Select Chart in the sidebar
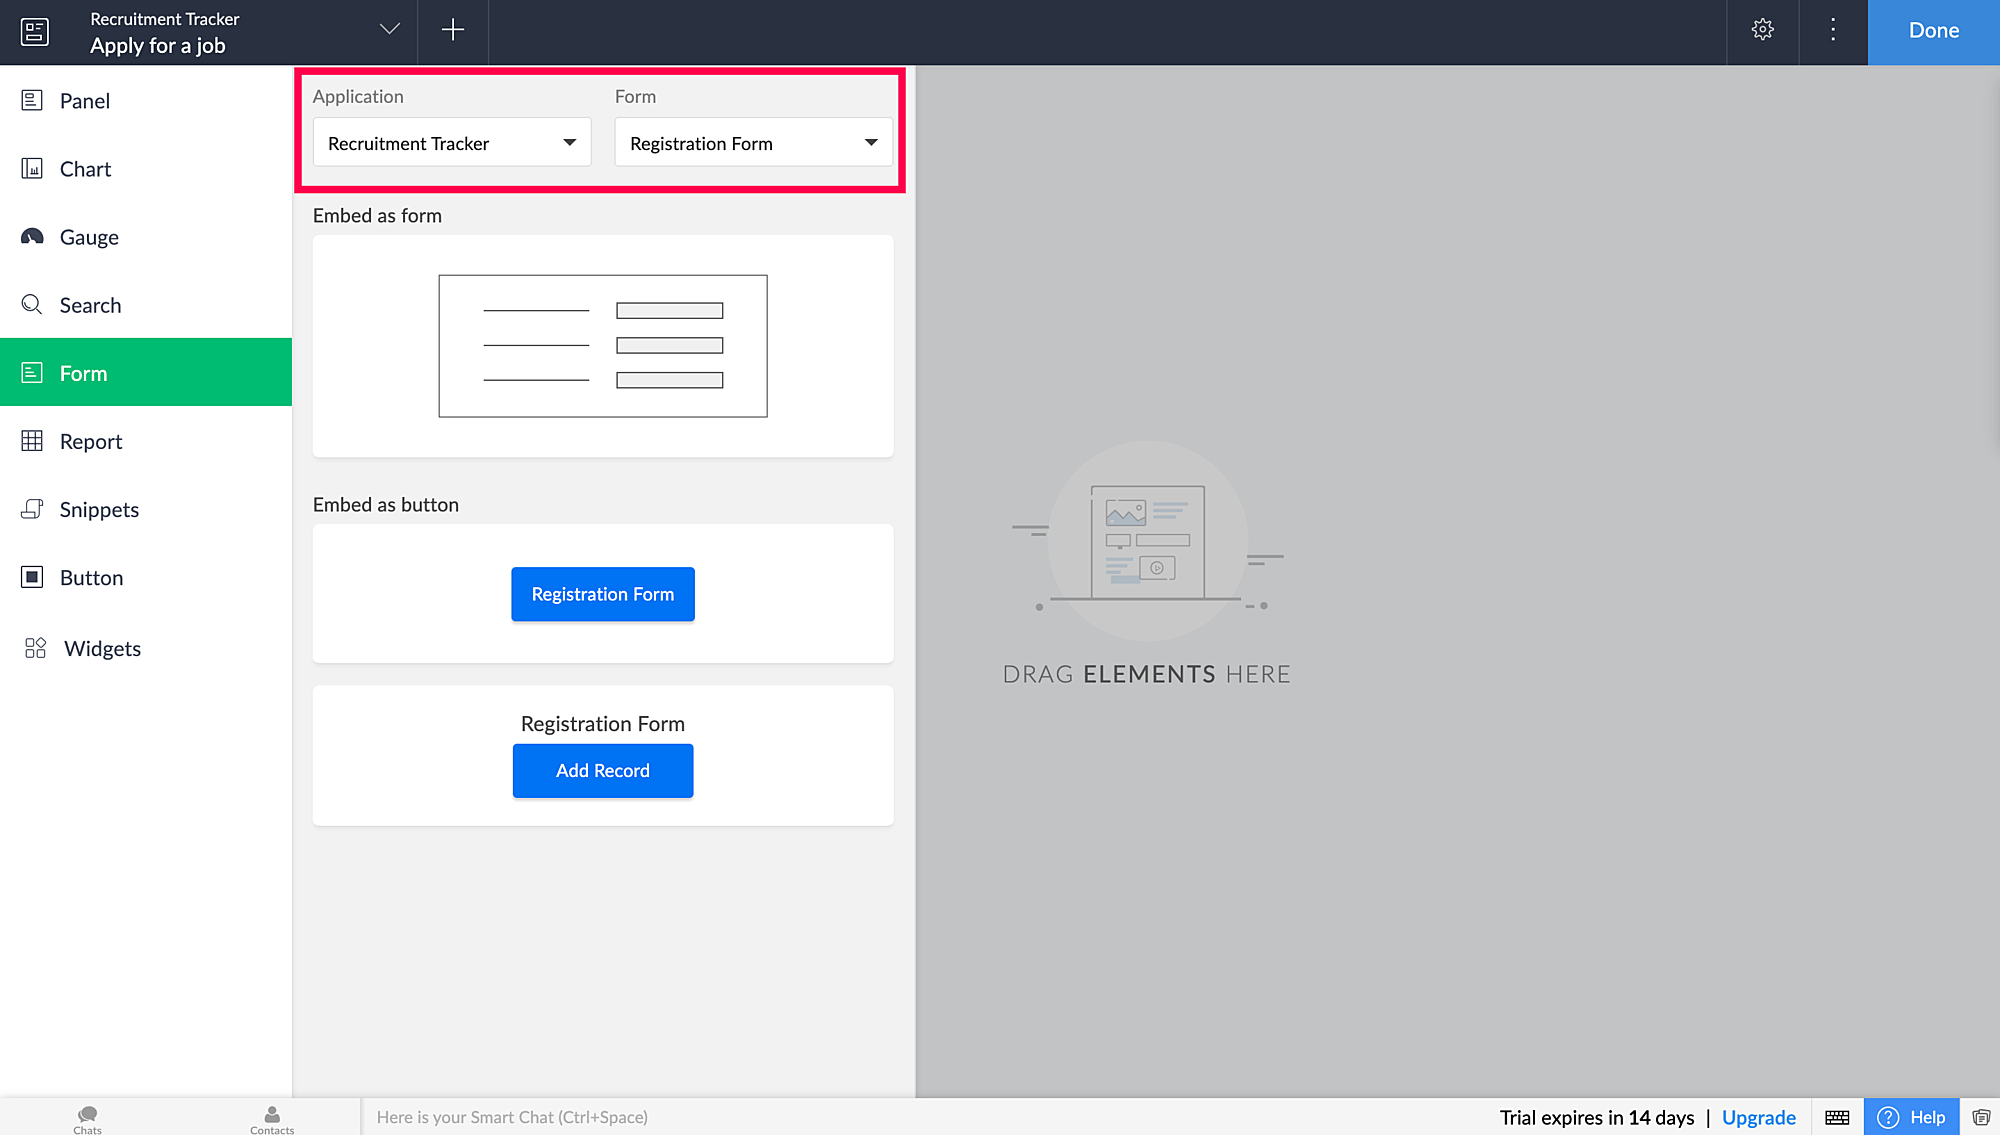The height and width of the screenshot is (1135, 2000). coord(85,169)
